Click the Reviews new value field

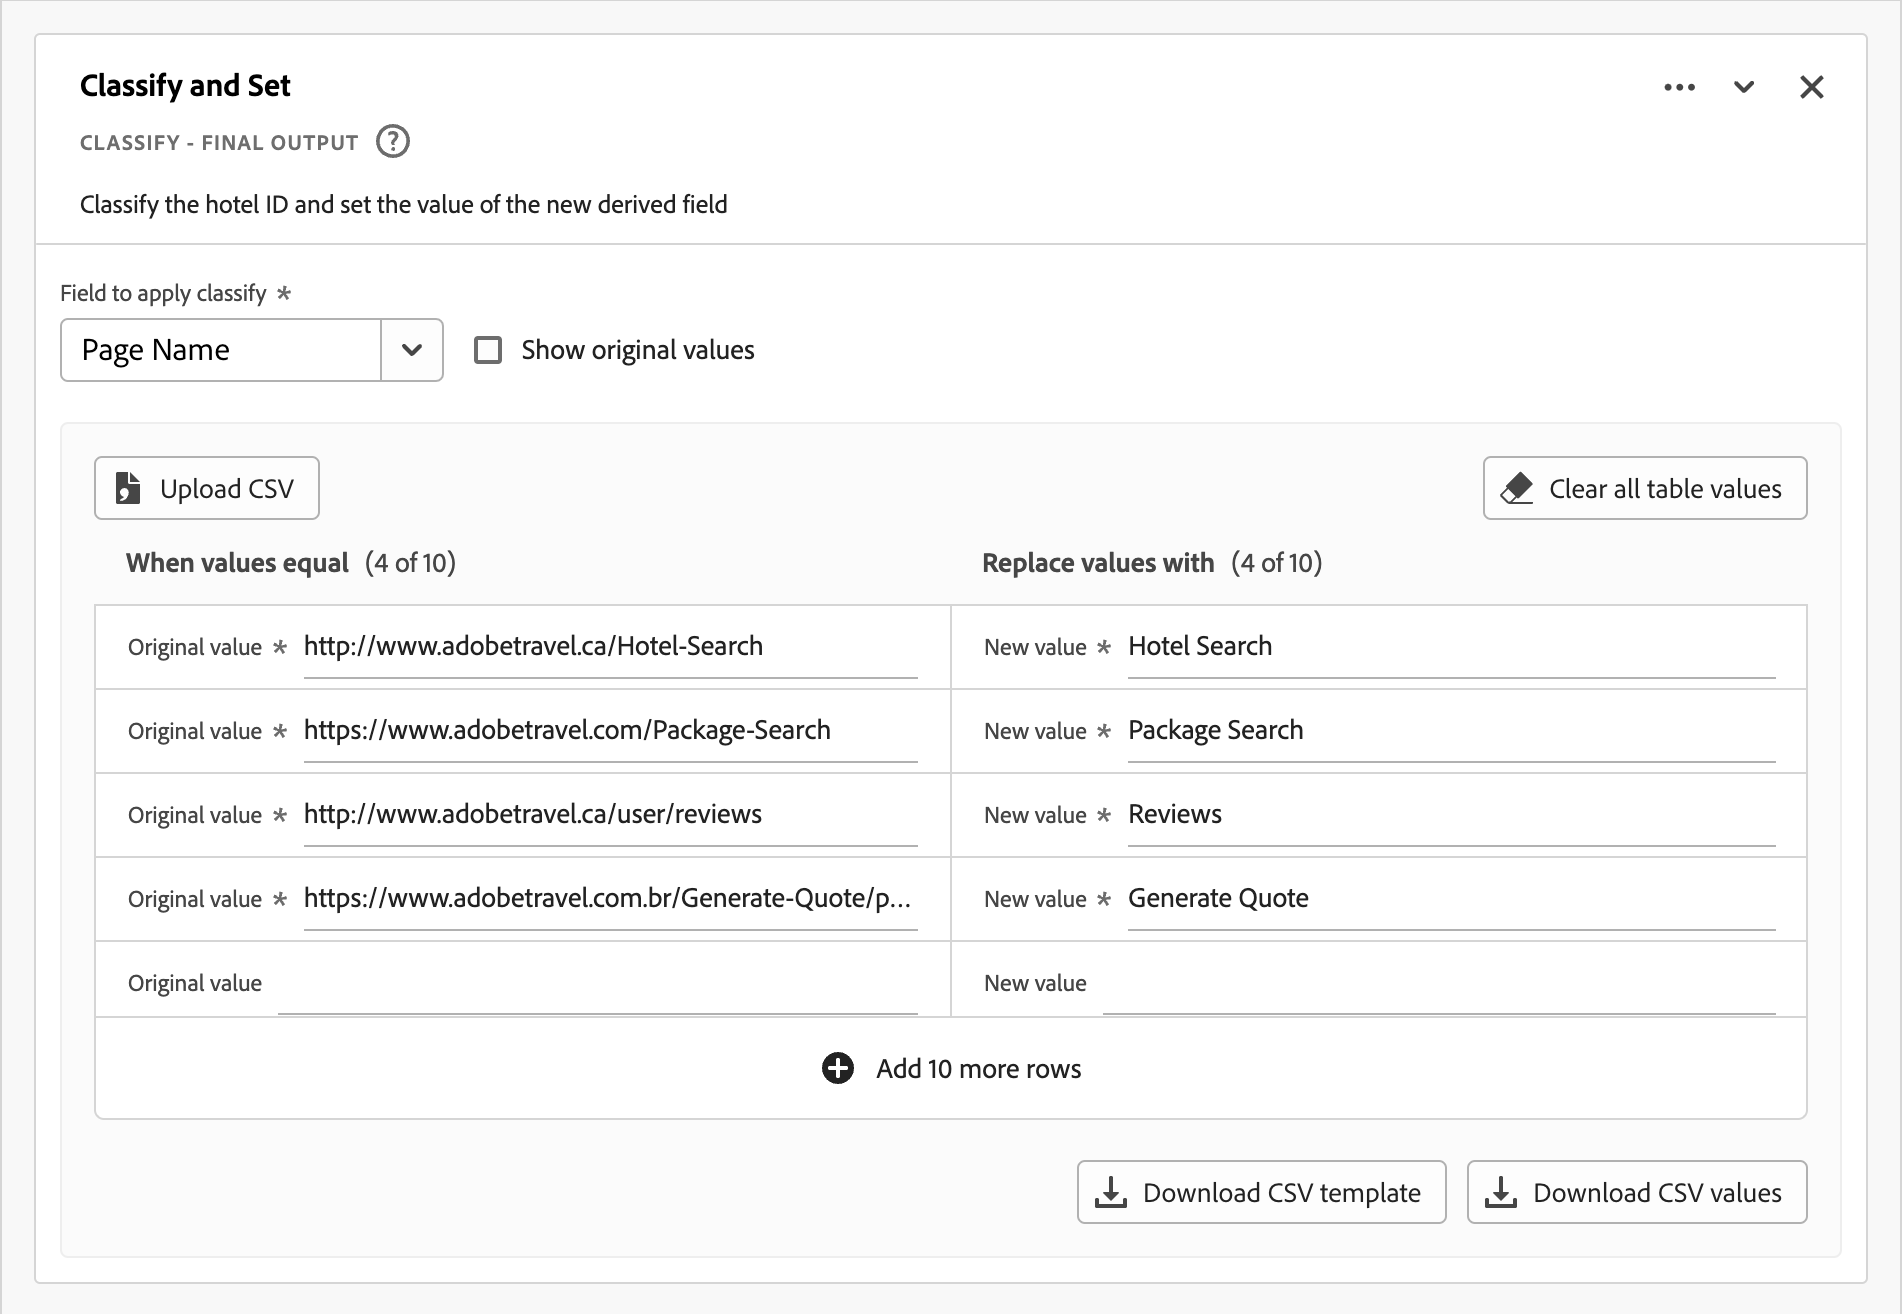1450,814
